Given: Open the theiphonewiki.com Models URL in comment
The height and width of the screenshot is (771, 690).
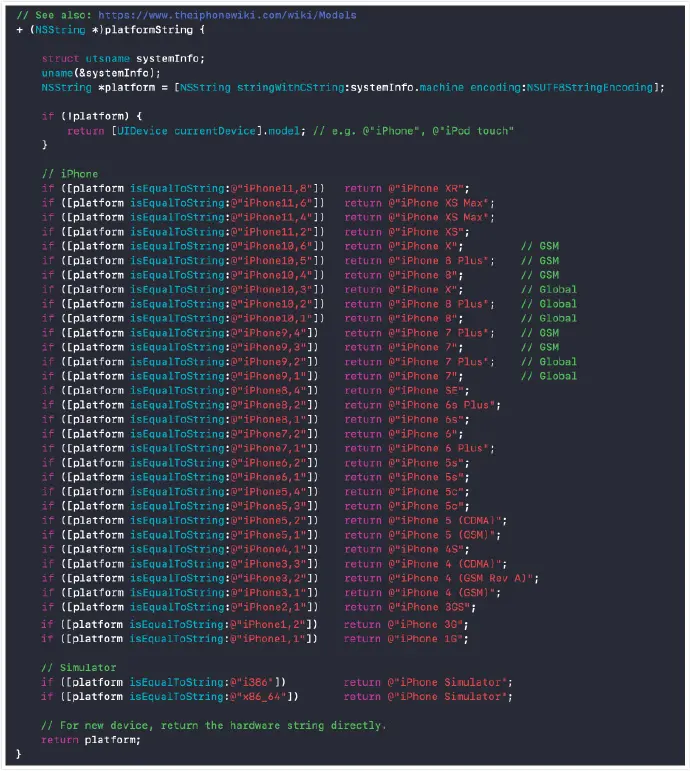Looking at the screenshot, I should click(x=227, y=15).
